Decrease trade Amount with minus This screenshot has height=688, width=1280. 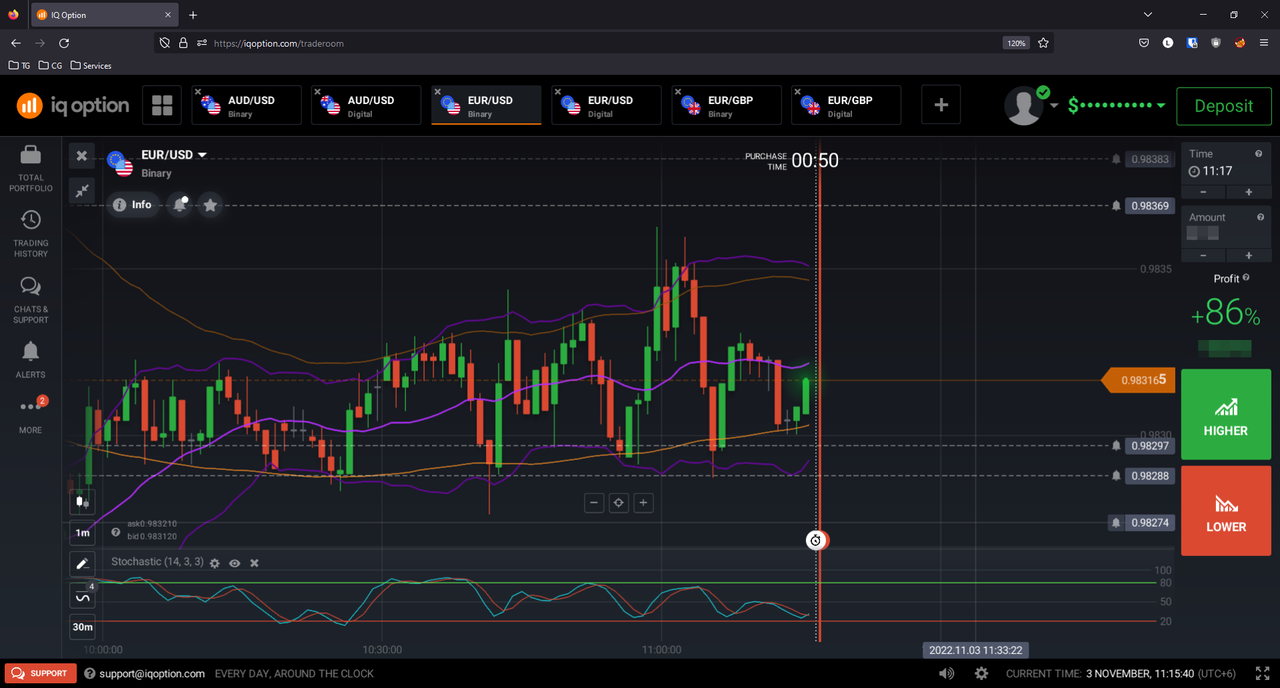pos(1203,256)
